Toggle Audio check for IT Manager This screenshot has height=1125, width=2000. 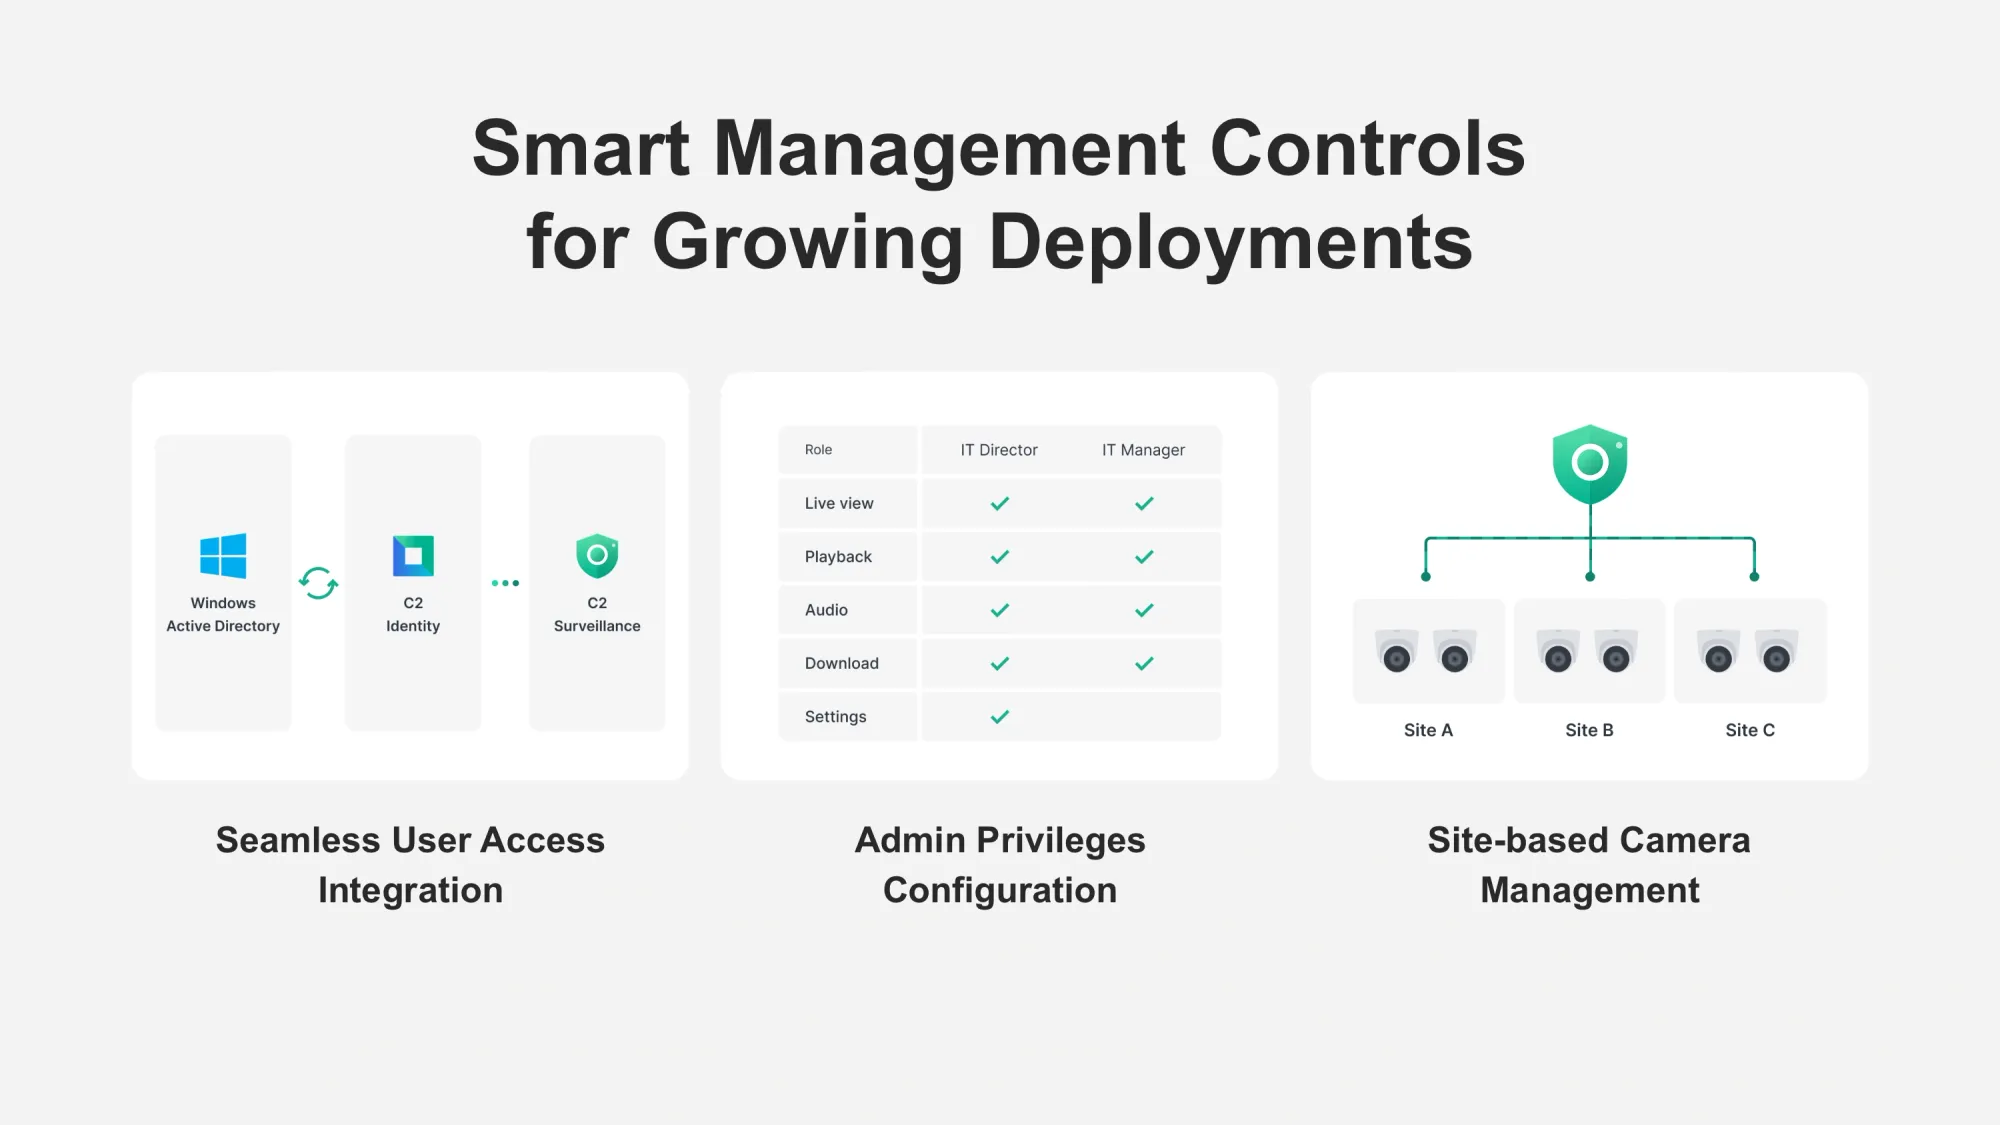point(1144,610)
